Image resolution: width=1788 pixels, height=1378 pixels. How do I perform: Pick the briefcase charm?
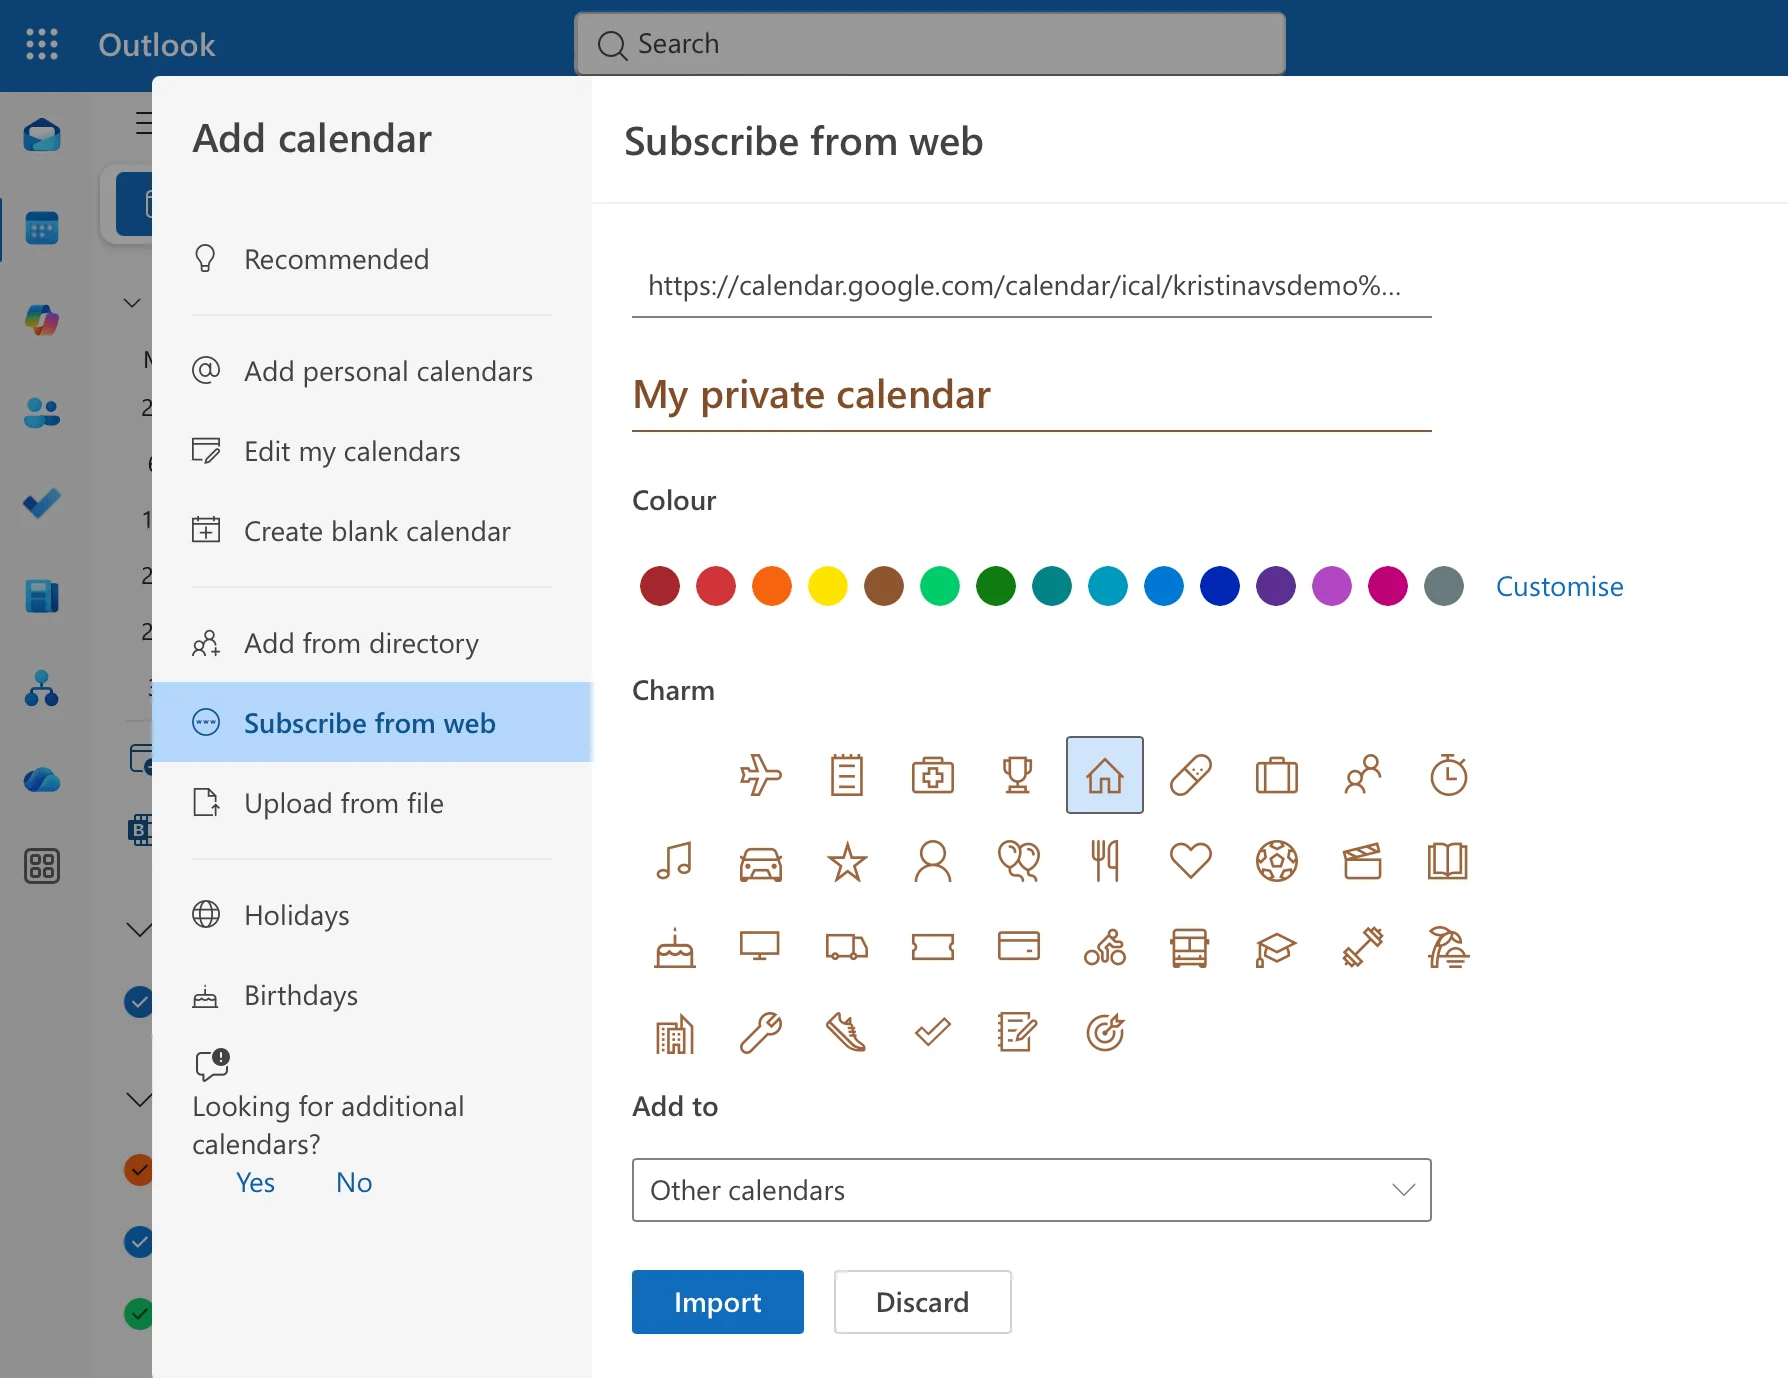pyautogui.click(x=1277, y=775)
